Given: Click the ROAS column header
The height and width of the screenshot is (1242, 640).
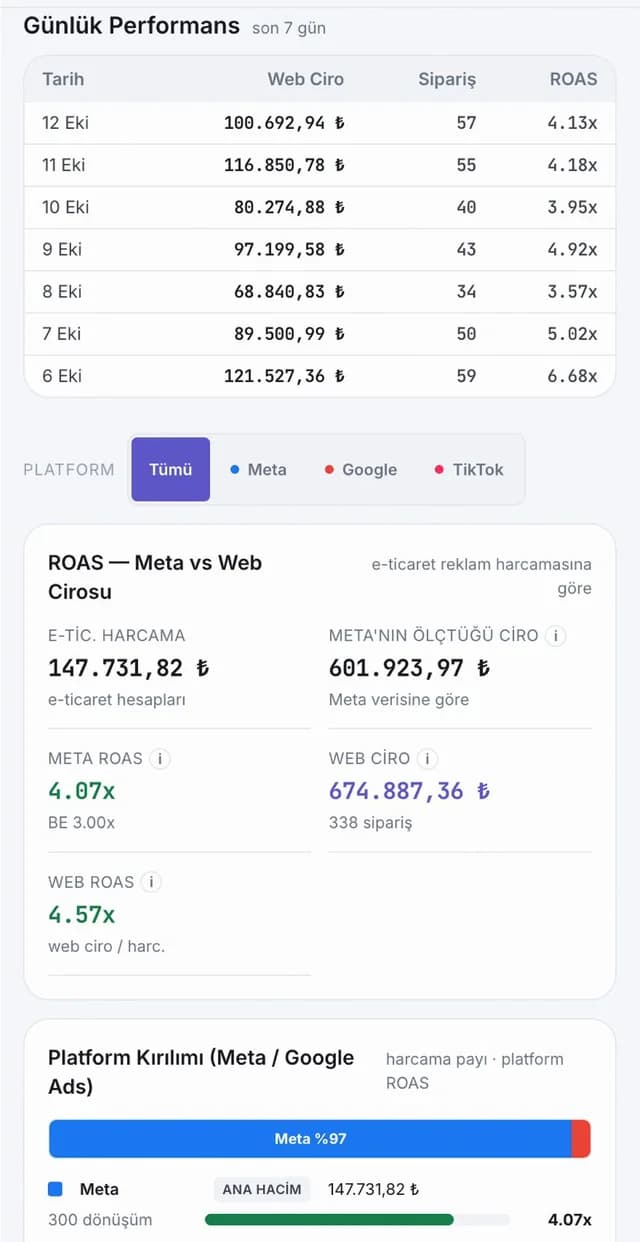Looking at the screenshot, I should 573,79.
